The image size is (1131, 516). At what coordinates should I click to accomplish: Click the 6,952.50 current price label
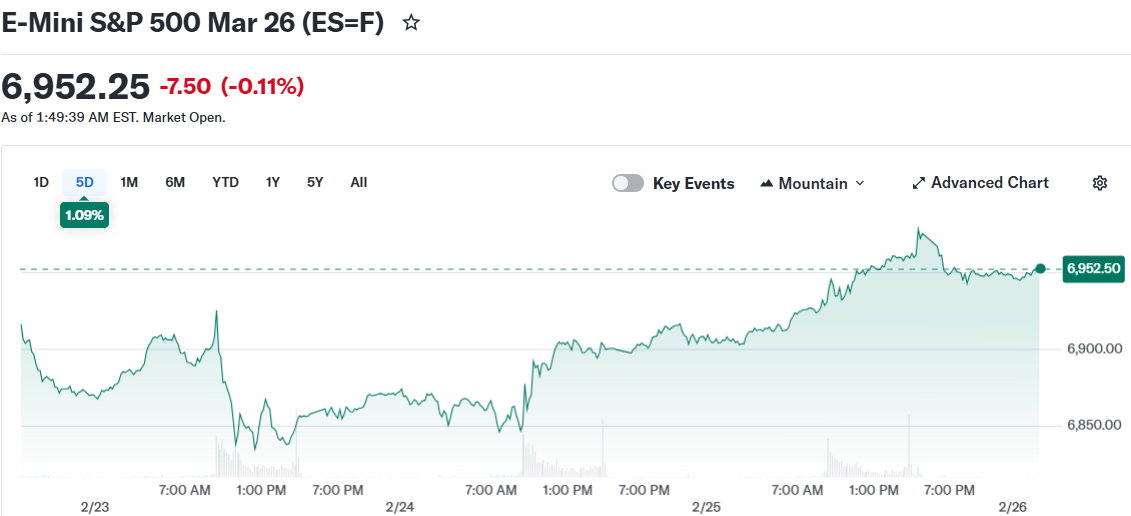[x=1093, y=268]
